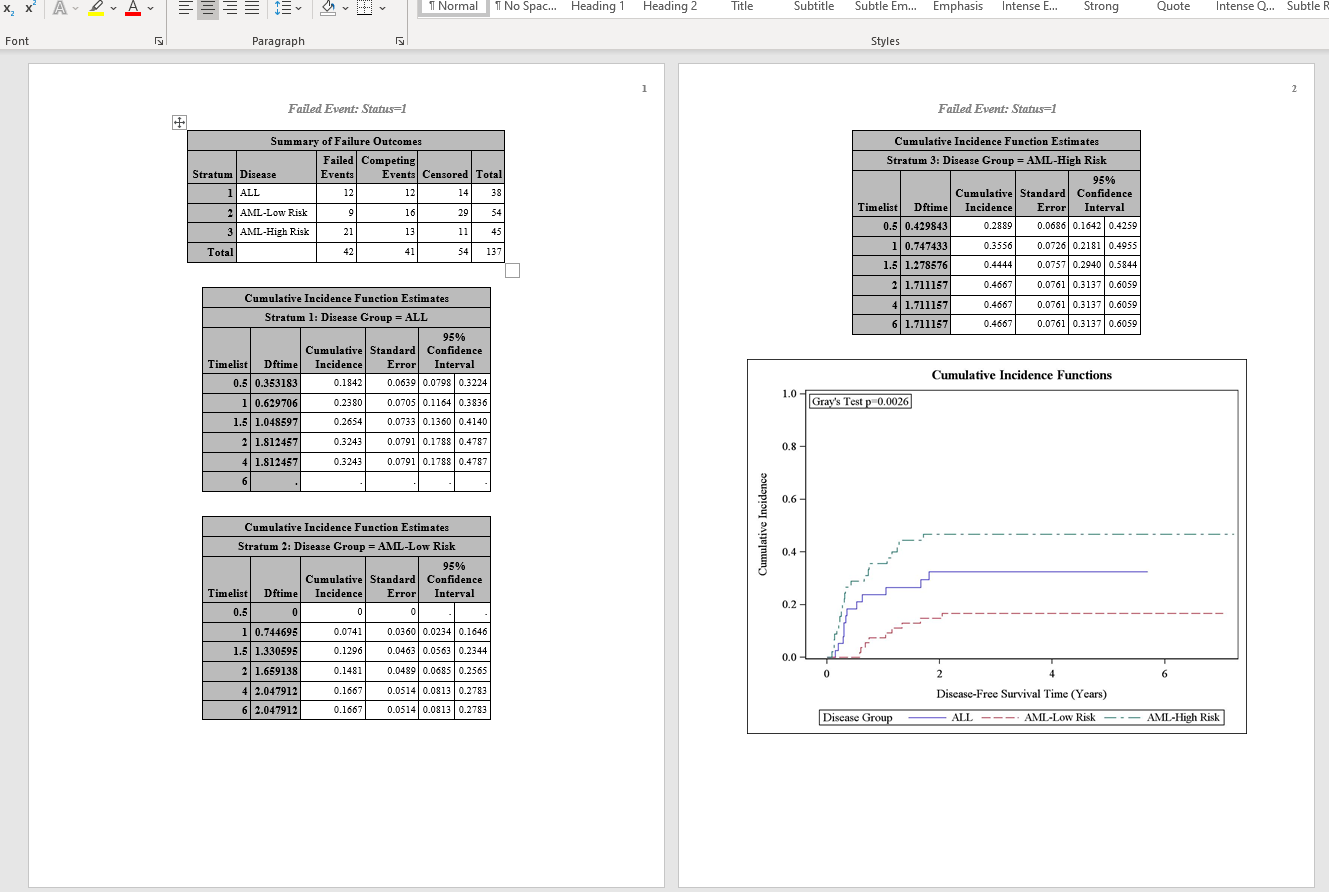Apply subscript formatting
The image size is (1329, 892).
(8, 8)
